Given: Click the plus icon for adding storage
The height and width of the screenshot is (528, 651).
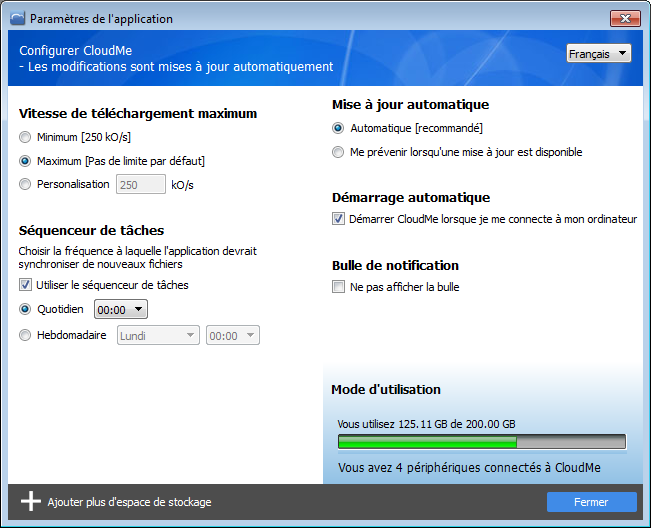Looking at the screenshot, I should pyautogui.click(x=31, y=501).
